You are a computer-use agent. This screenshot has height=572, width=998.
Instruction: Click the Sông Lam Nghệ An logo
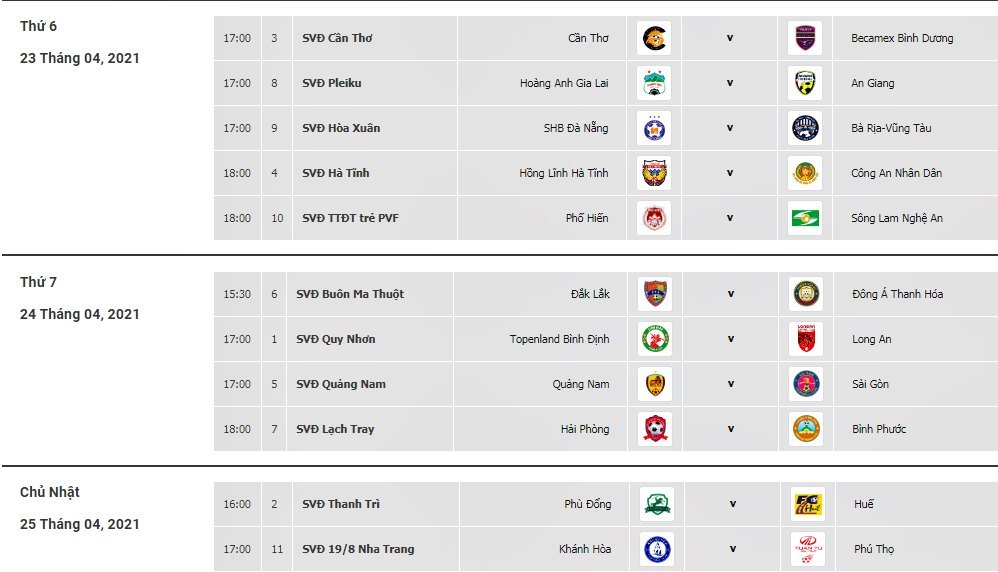pos(805,219)
